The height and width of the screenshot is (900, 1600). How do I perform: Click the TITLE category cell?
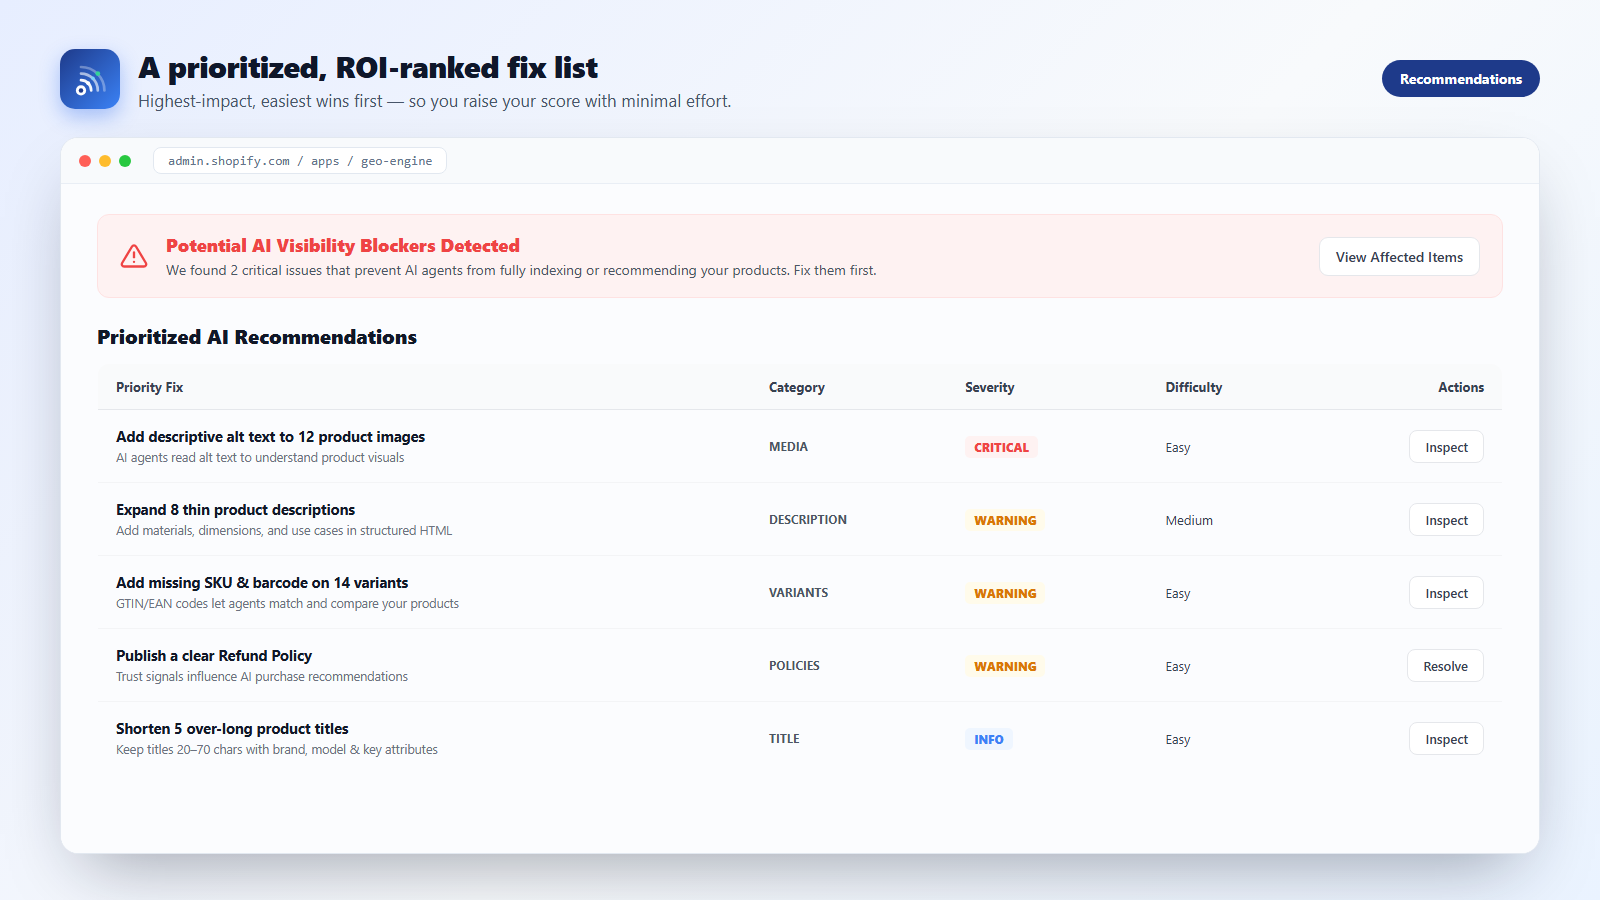click(784, 739)
